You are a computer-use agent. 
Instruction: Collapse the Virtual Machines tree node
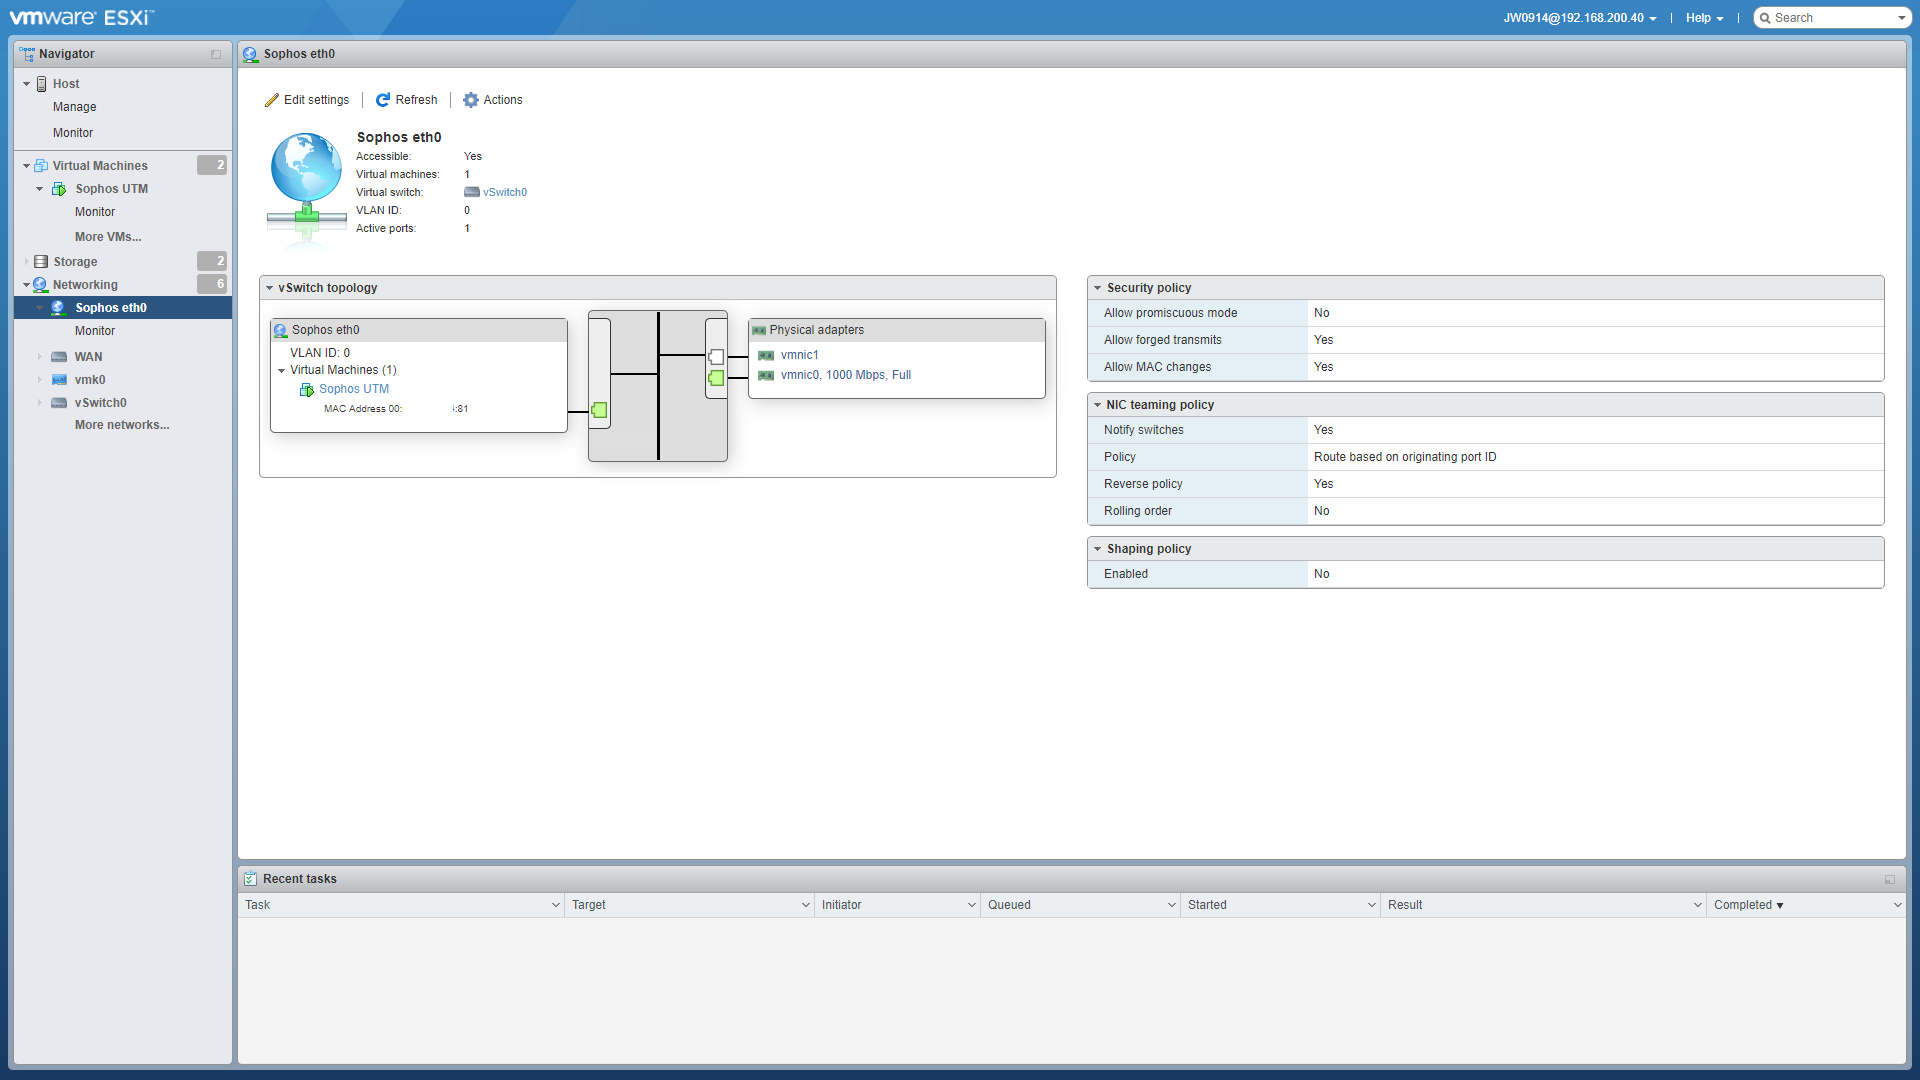(26, 166)
